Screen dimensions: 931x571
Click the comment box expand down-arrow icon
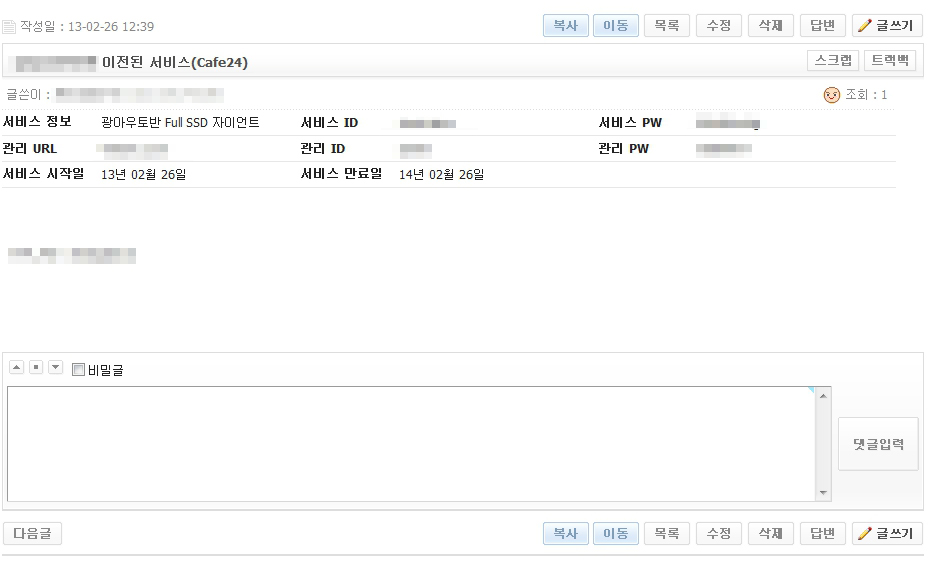click(x=55, y=368)
